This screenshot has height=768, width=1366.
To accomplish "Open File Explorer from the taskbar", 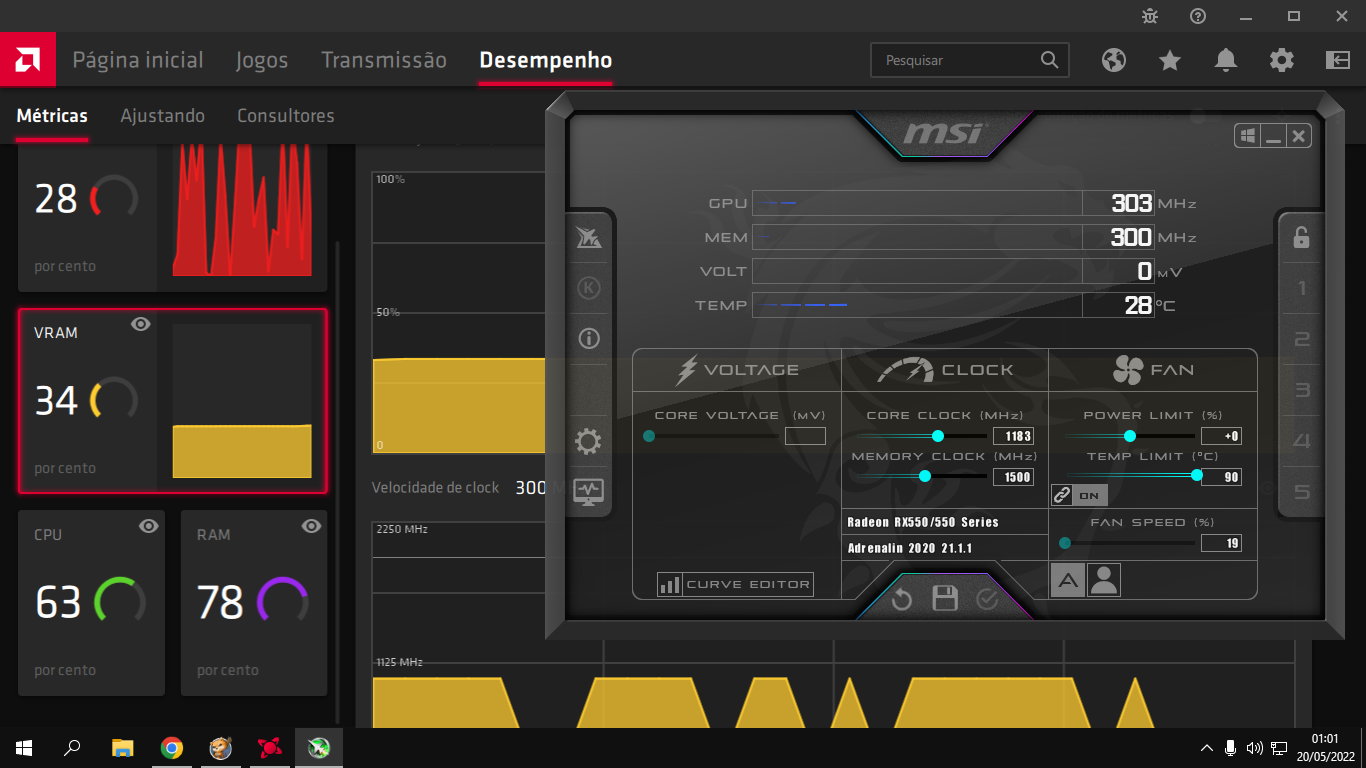I will coord(122,747).
